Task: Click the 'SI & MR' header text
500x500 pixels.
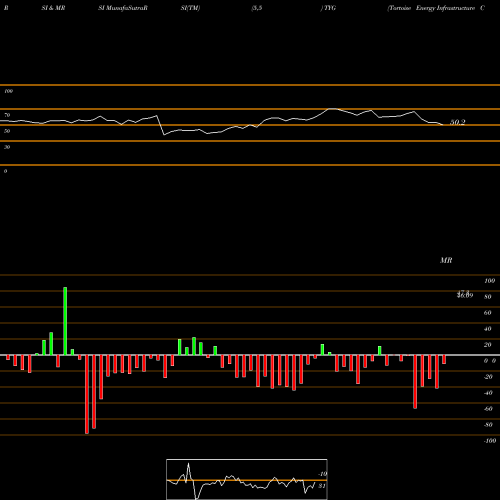Action: pyautogui.click(x=53, y=8)
